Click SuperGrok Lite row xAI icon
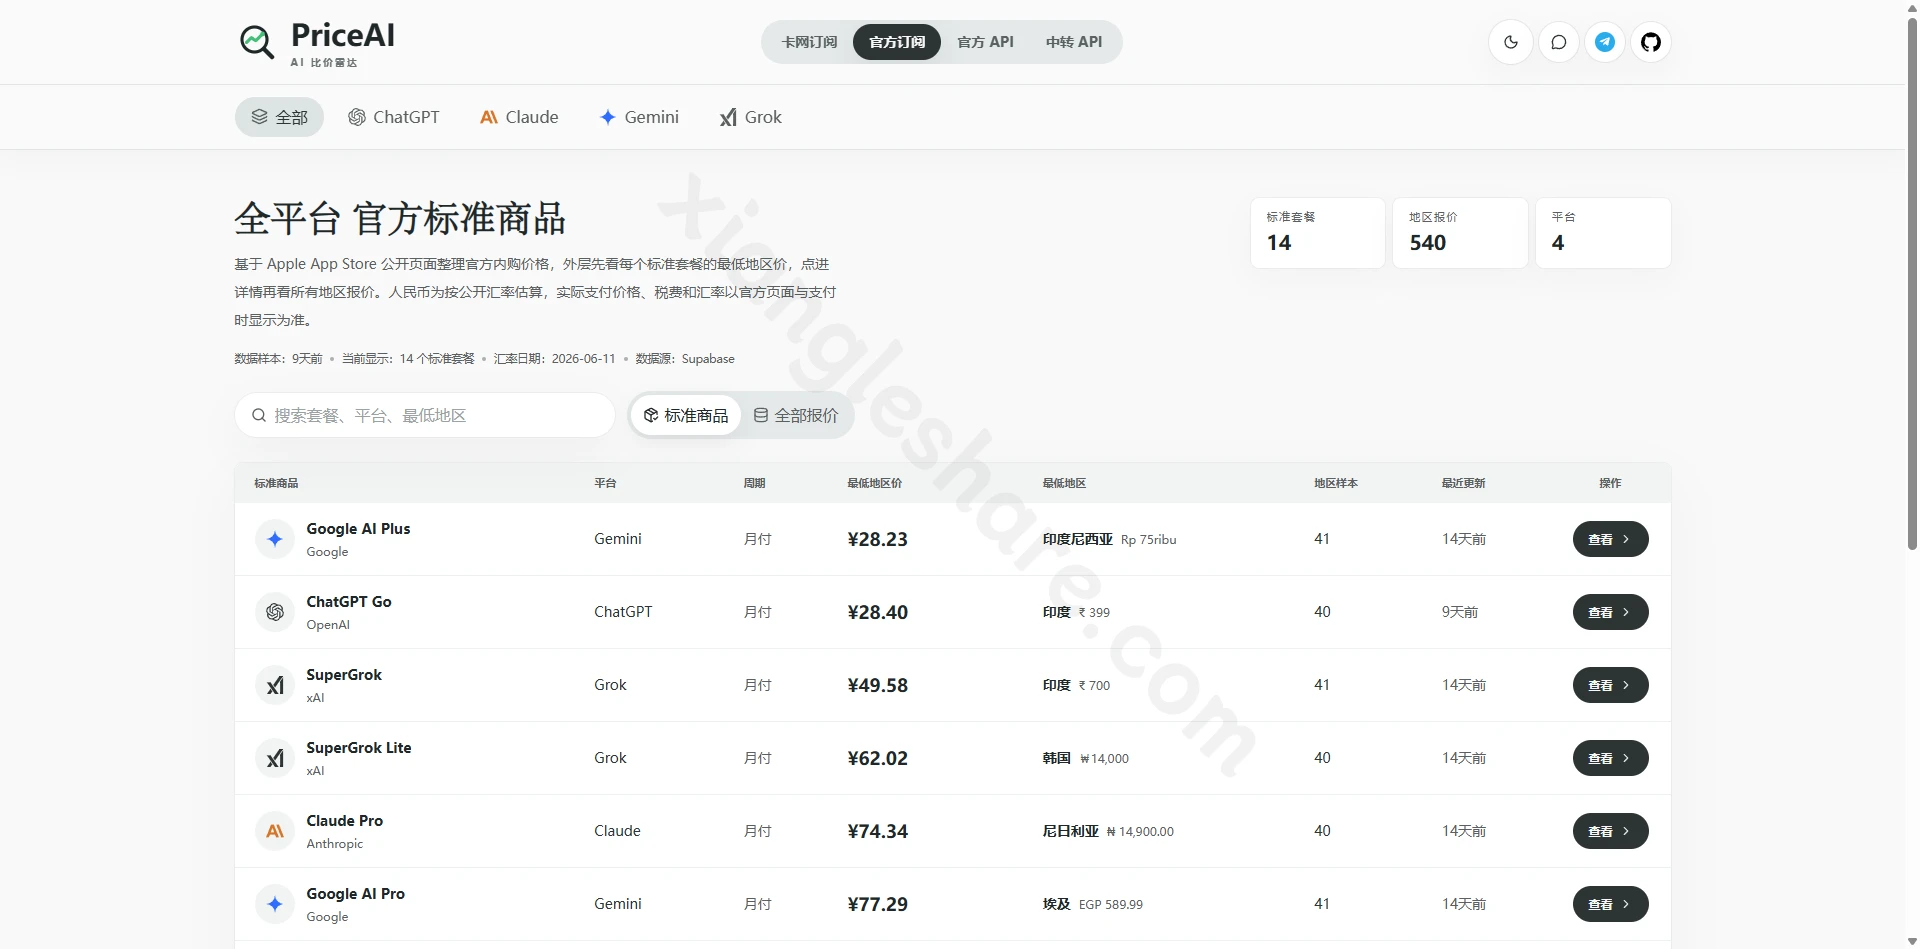 275,758
